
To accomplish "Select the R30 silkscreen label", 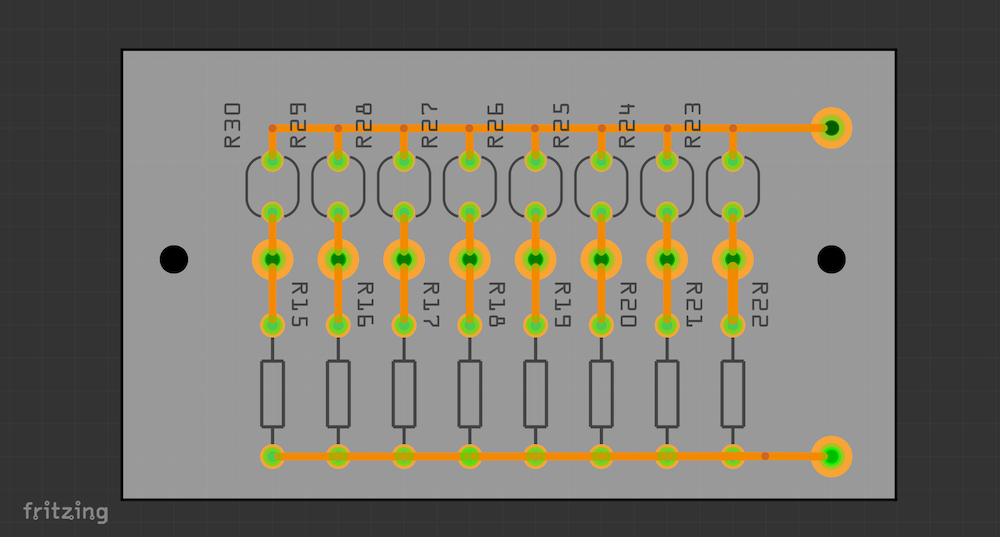I will coord(233,126).
